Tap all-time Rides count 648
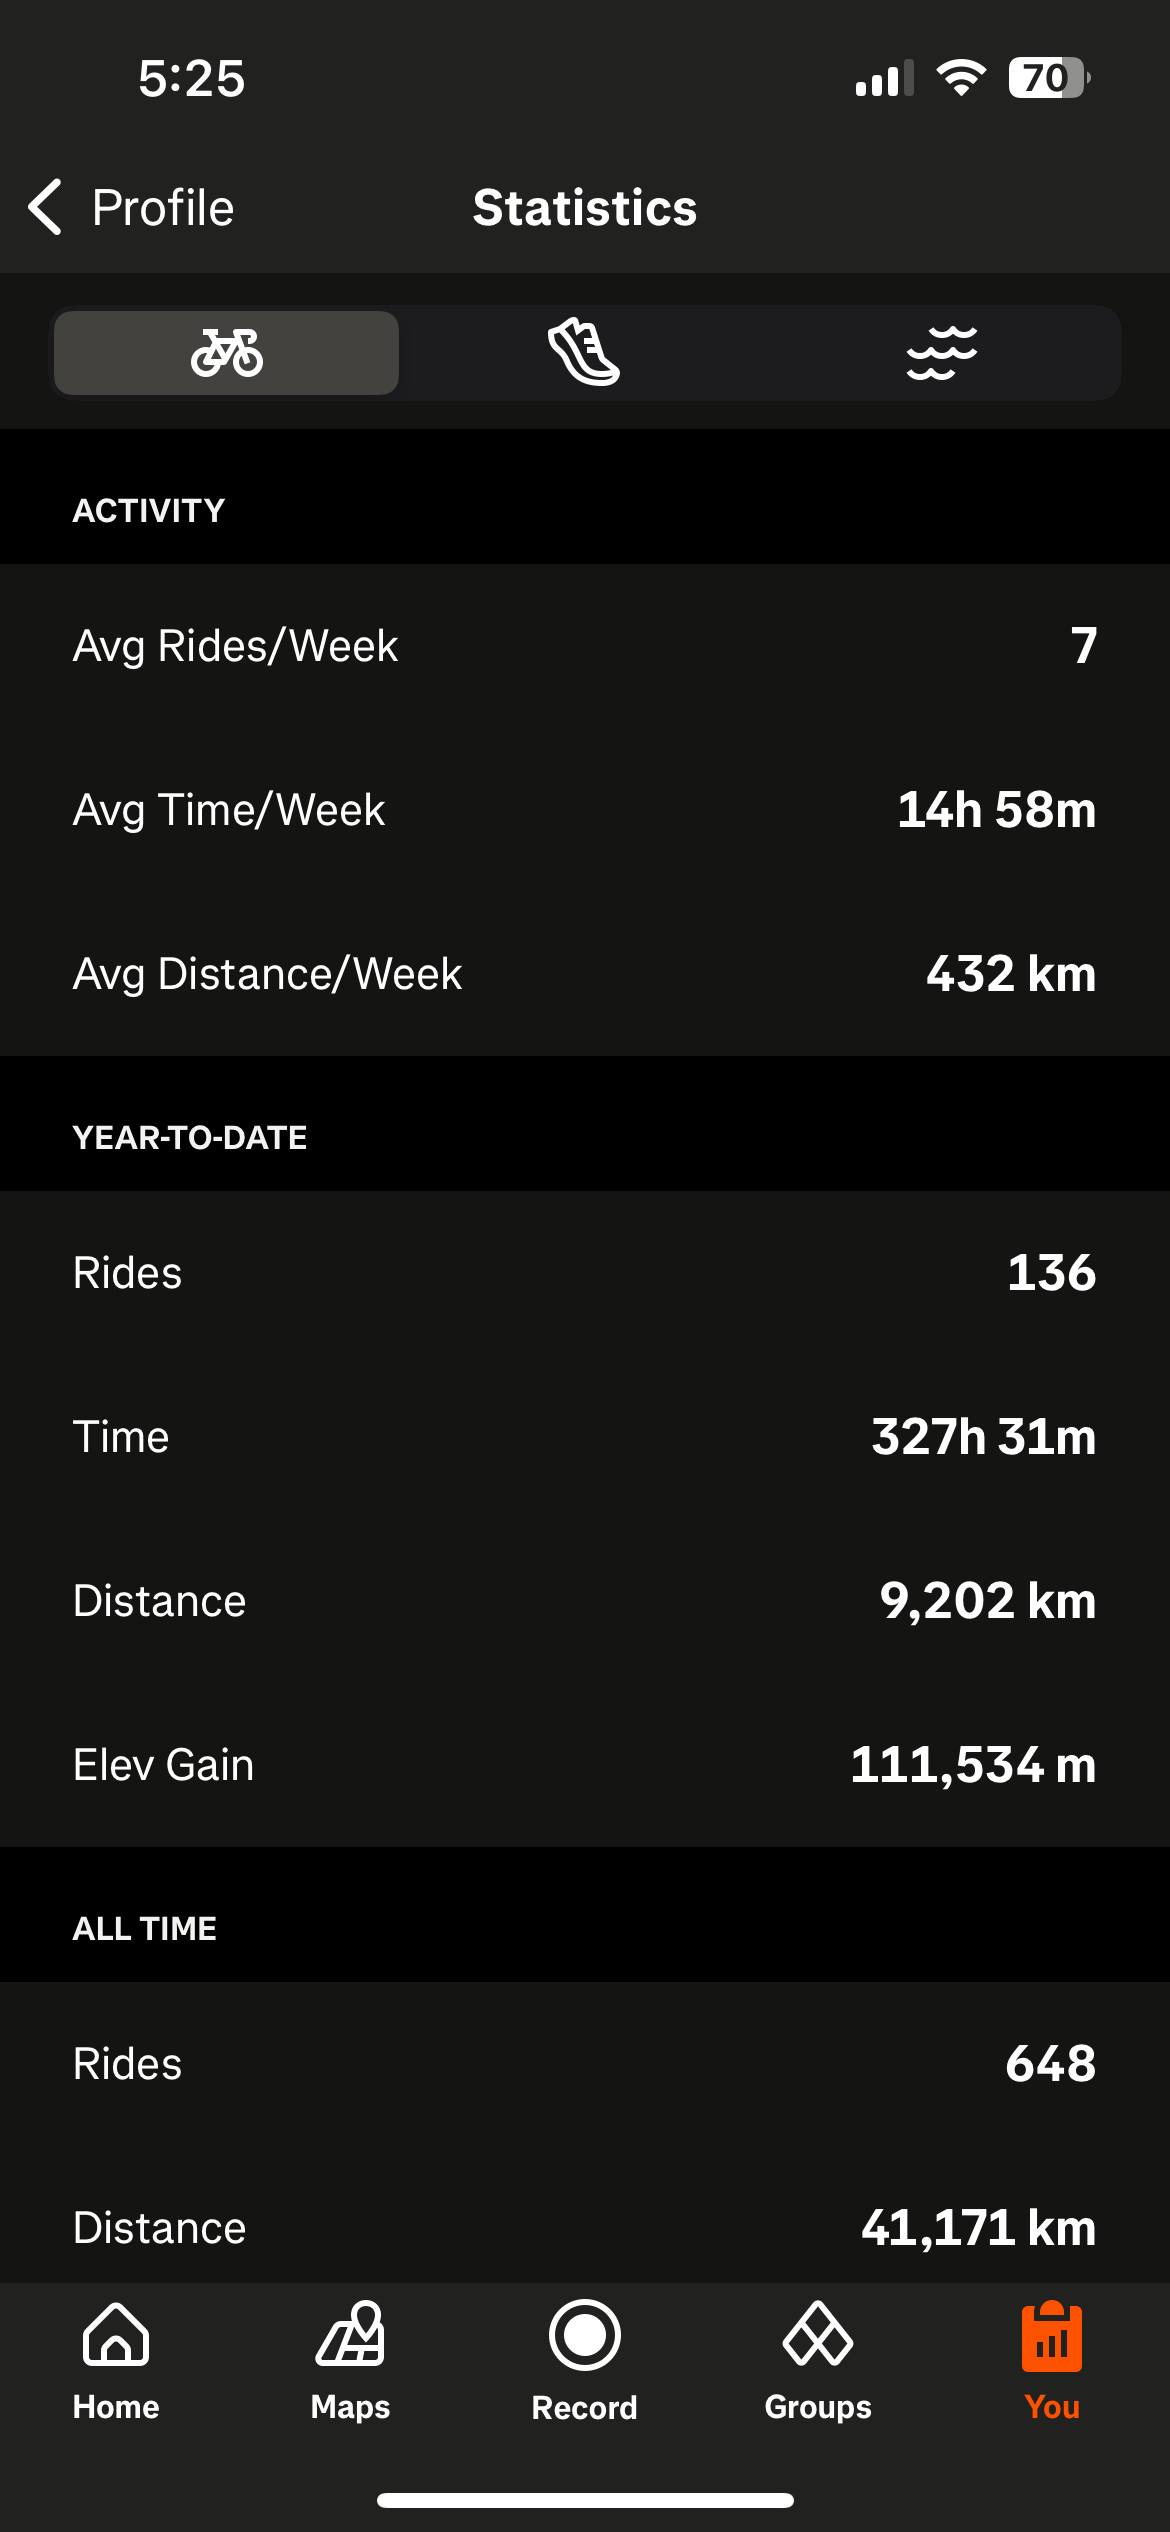The height and width of the screenshot is (2532, 1170). click(x=1050, y=2064)
